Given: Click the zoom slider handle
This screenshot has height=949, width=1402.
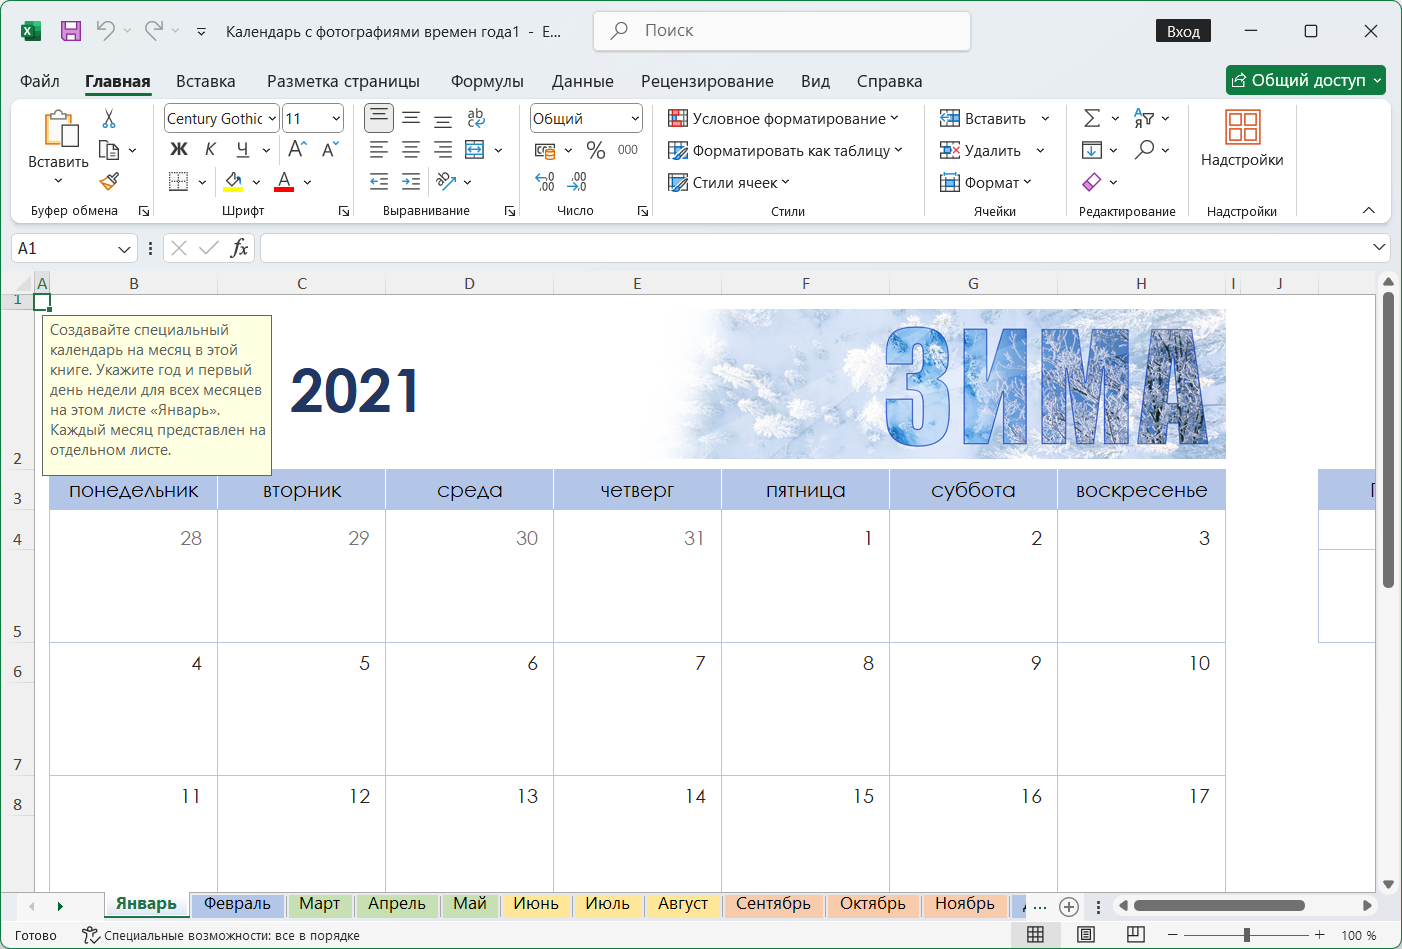Looking at the screenshot, I should (1247, 935).
